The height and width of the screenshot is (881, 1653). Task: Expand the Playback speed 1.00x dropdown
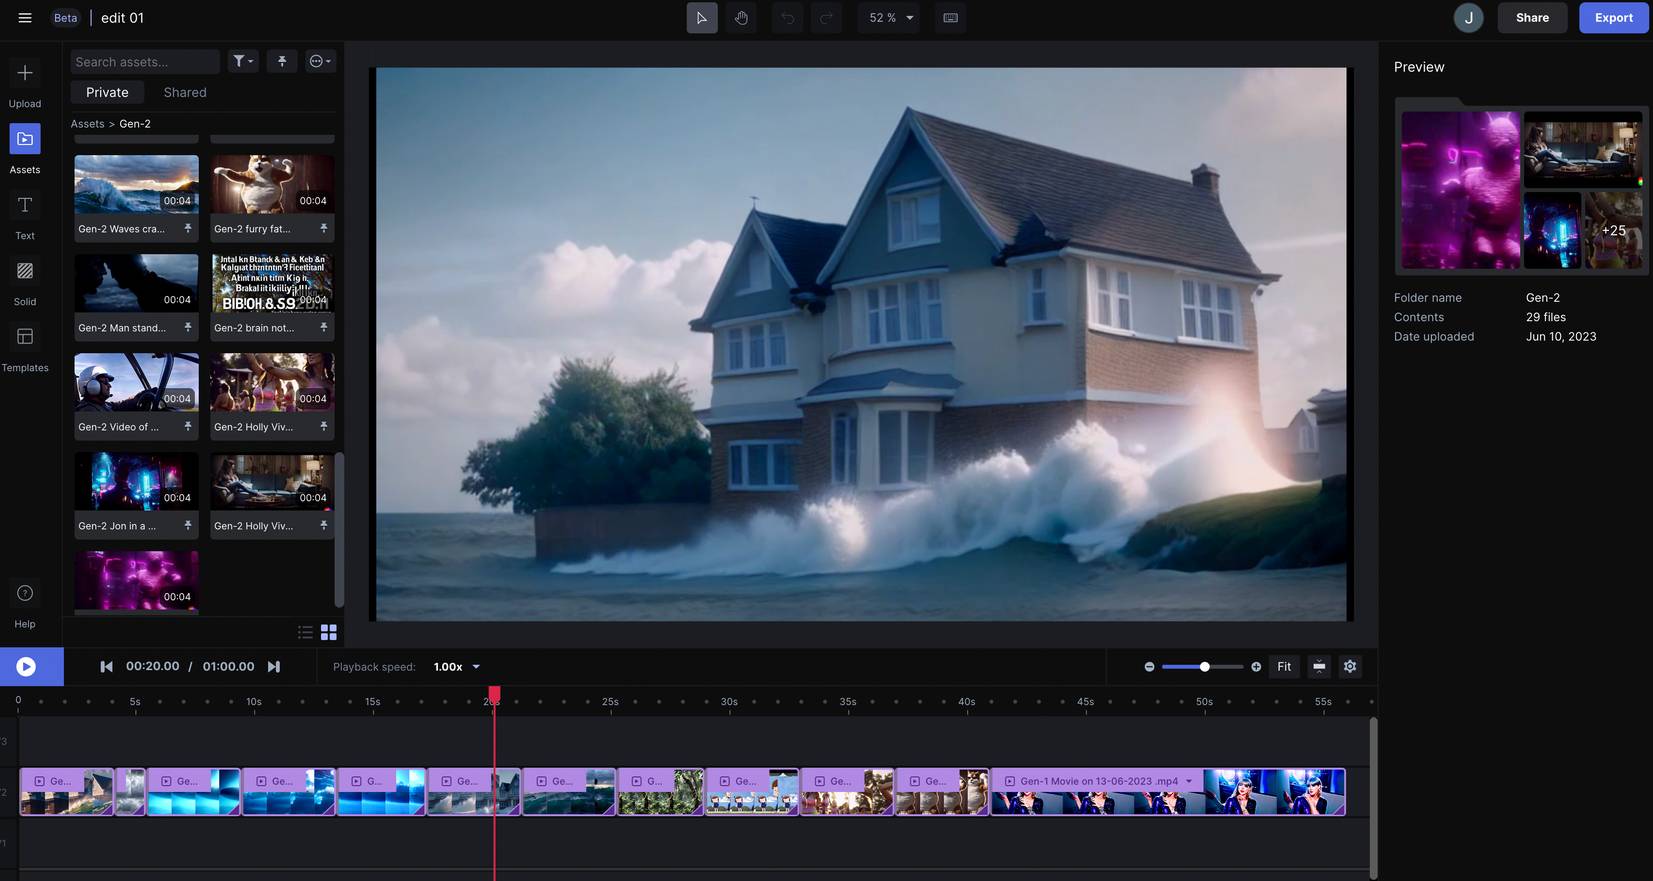[457, 667]
